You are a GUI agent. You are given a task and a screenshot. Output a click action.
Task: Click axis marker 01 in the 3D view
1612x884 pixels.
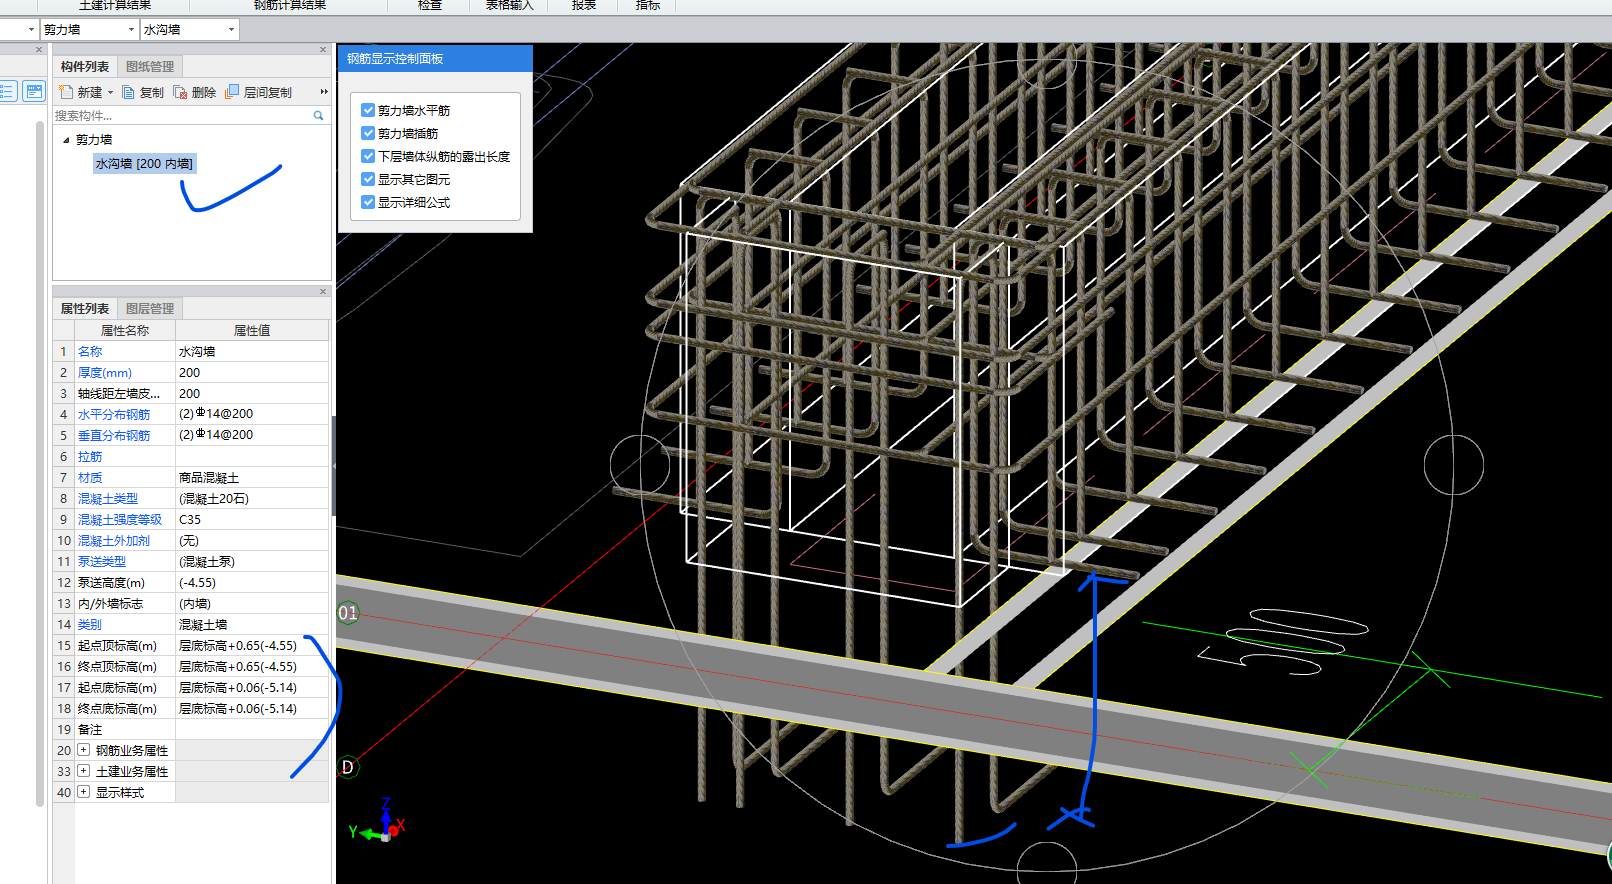point(348,613)
